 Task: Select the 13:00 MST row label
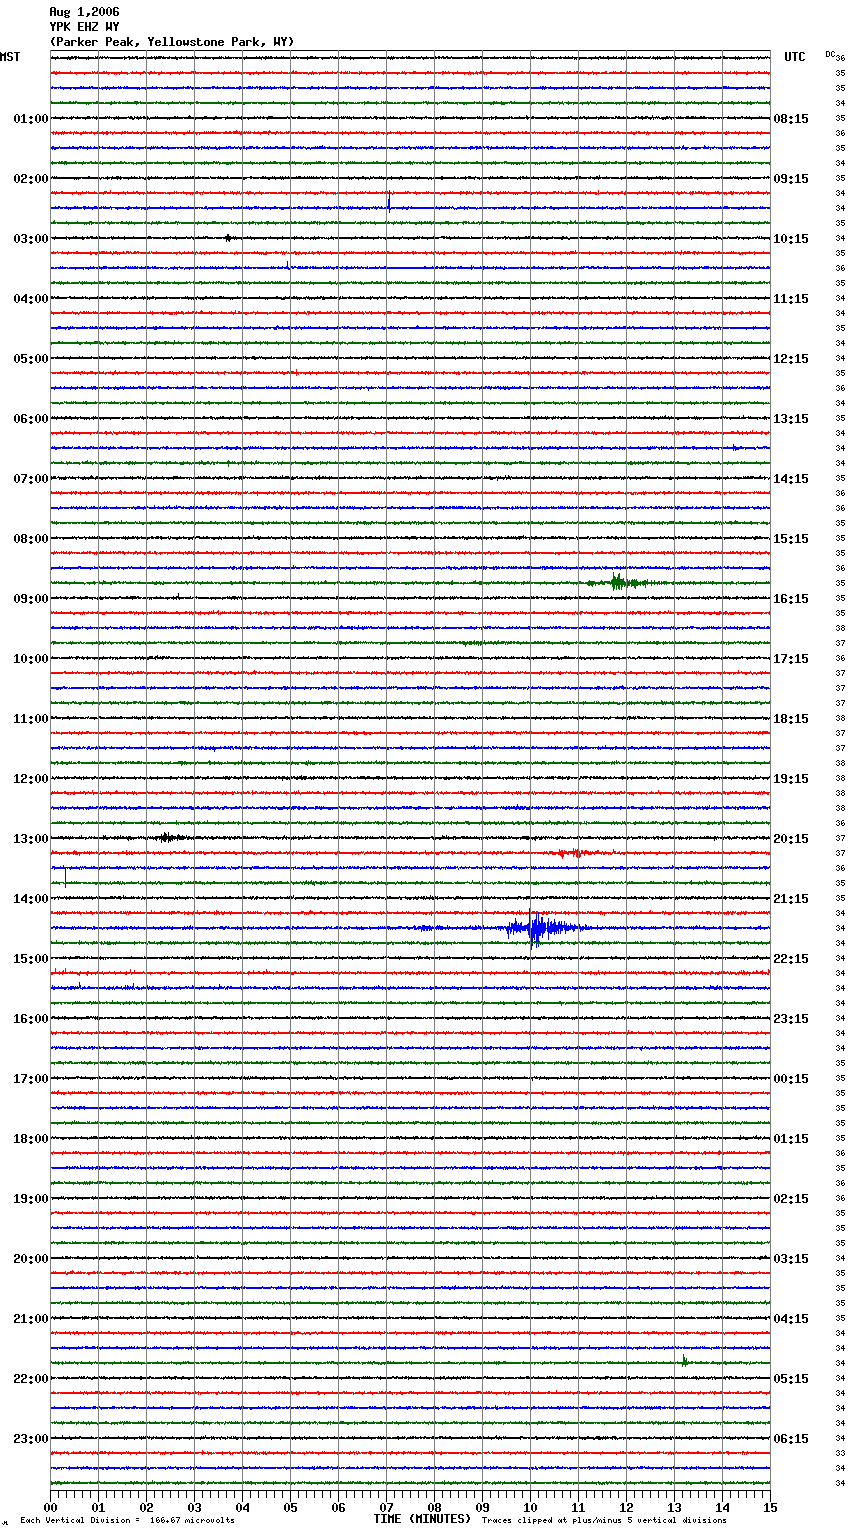pos(31,839)
